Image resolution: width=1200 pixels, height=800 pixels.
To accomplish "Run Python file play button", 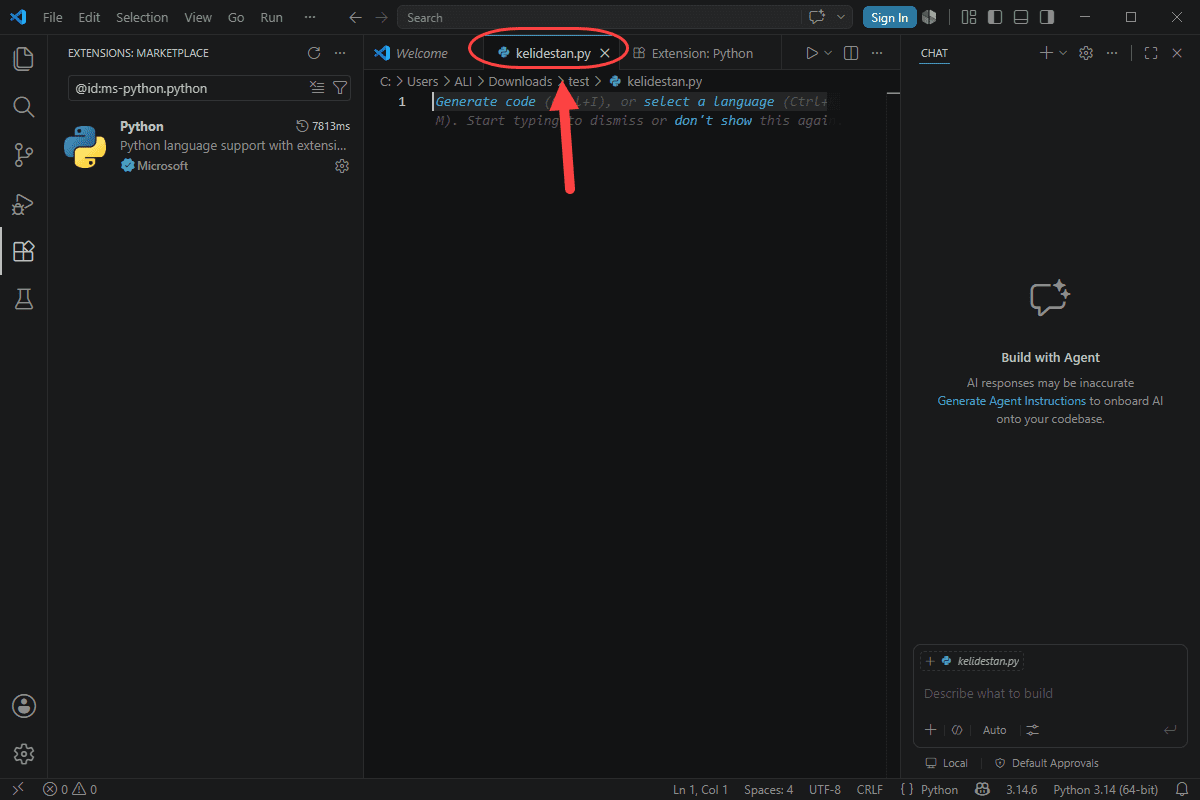I will tap(812, 53).
